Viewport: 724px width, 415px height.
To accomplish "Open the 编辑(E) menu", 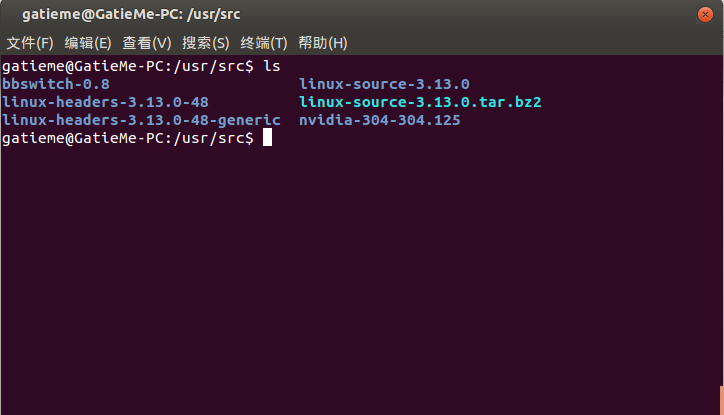I will pyautogui.click(x=88, y=43).
